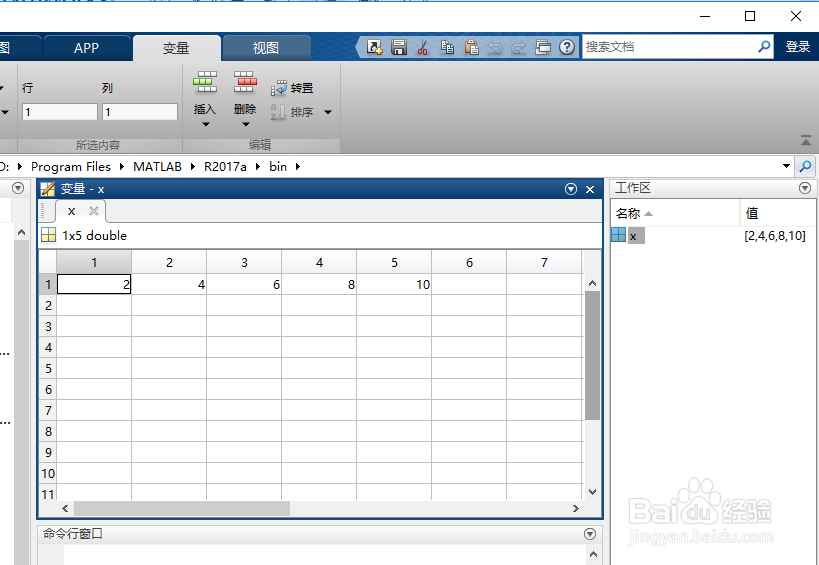819x565 pixels.
Task: Select the [2,4,6,8,10] value in workspace
Action: pos(775,236)
